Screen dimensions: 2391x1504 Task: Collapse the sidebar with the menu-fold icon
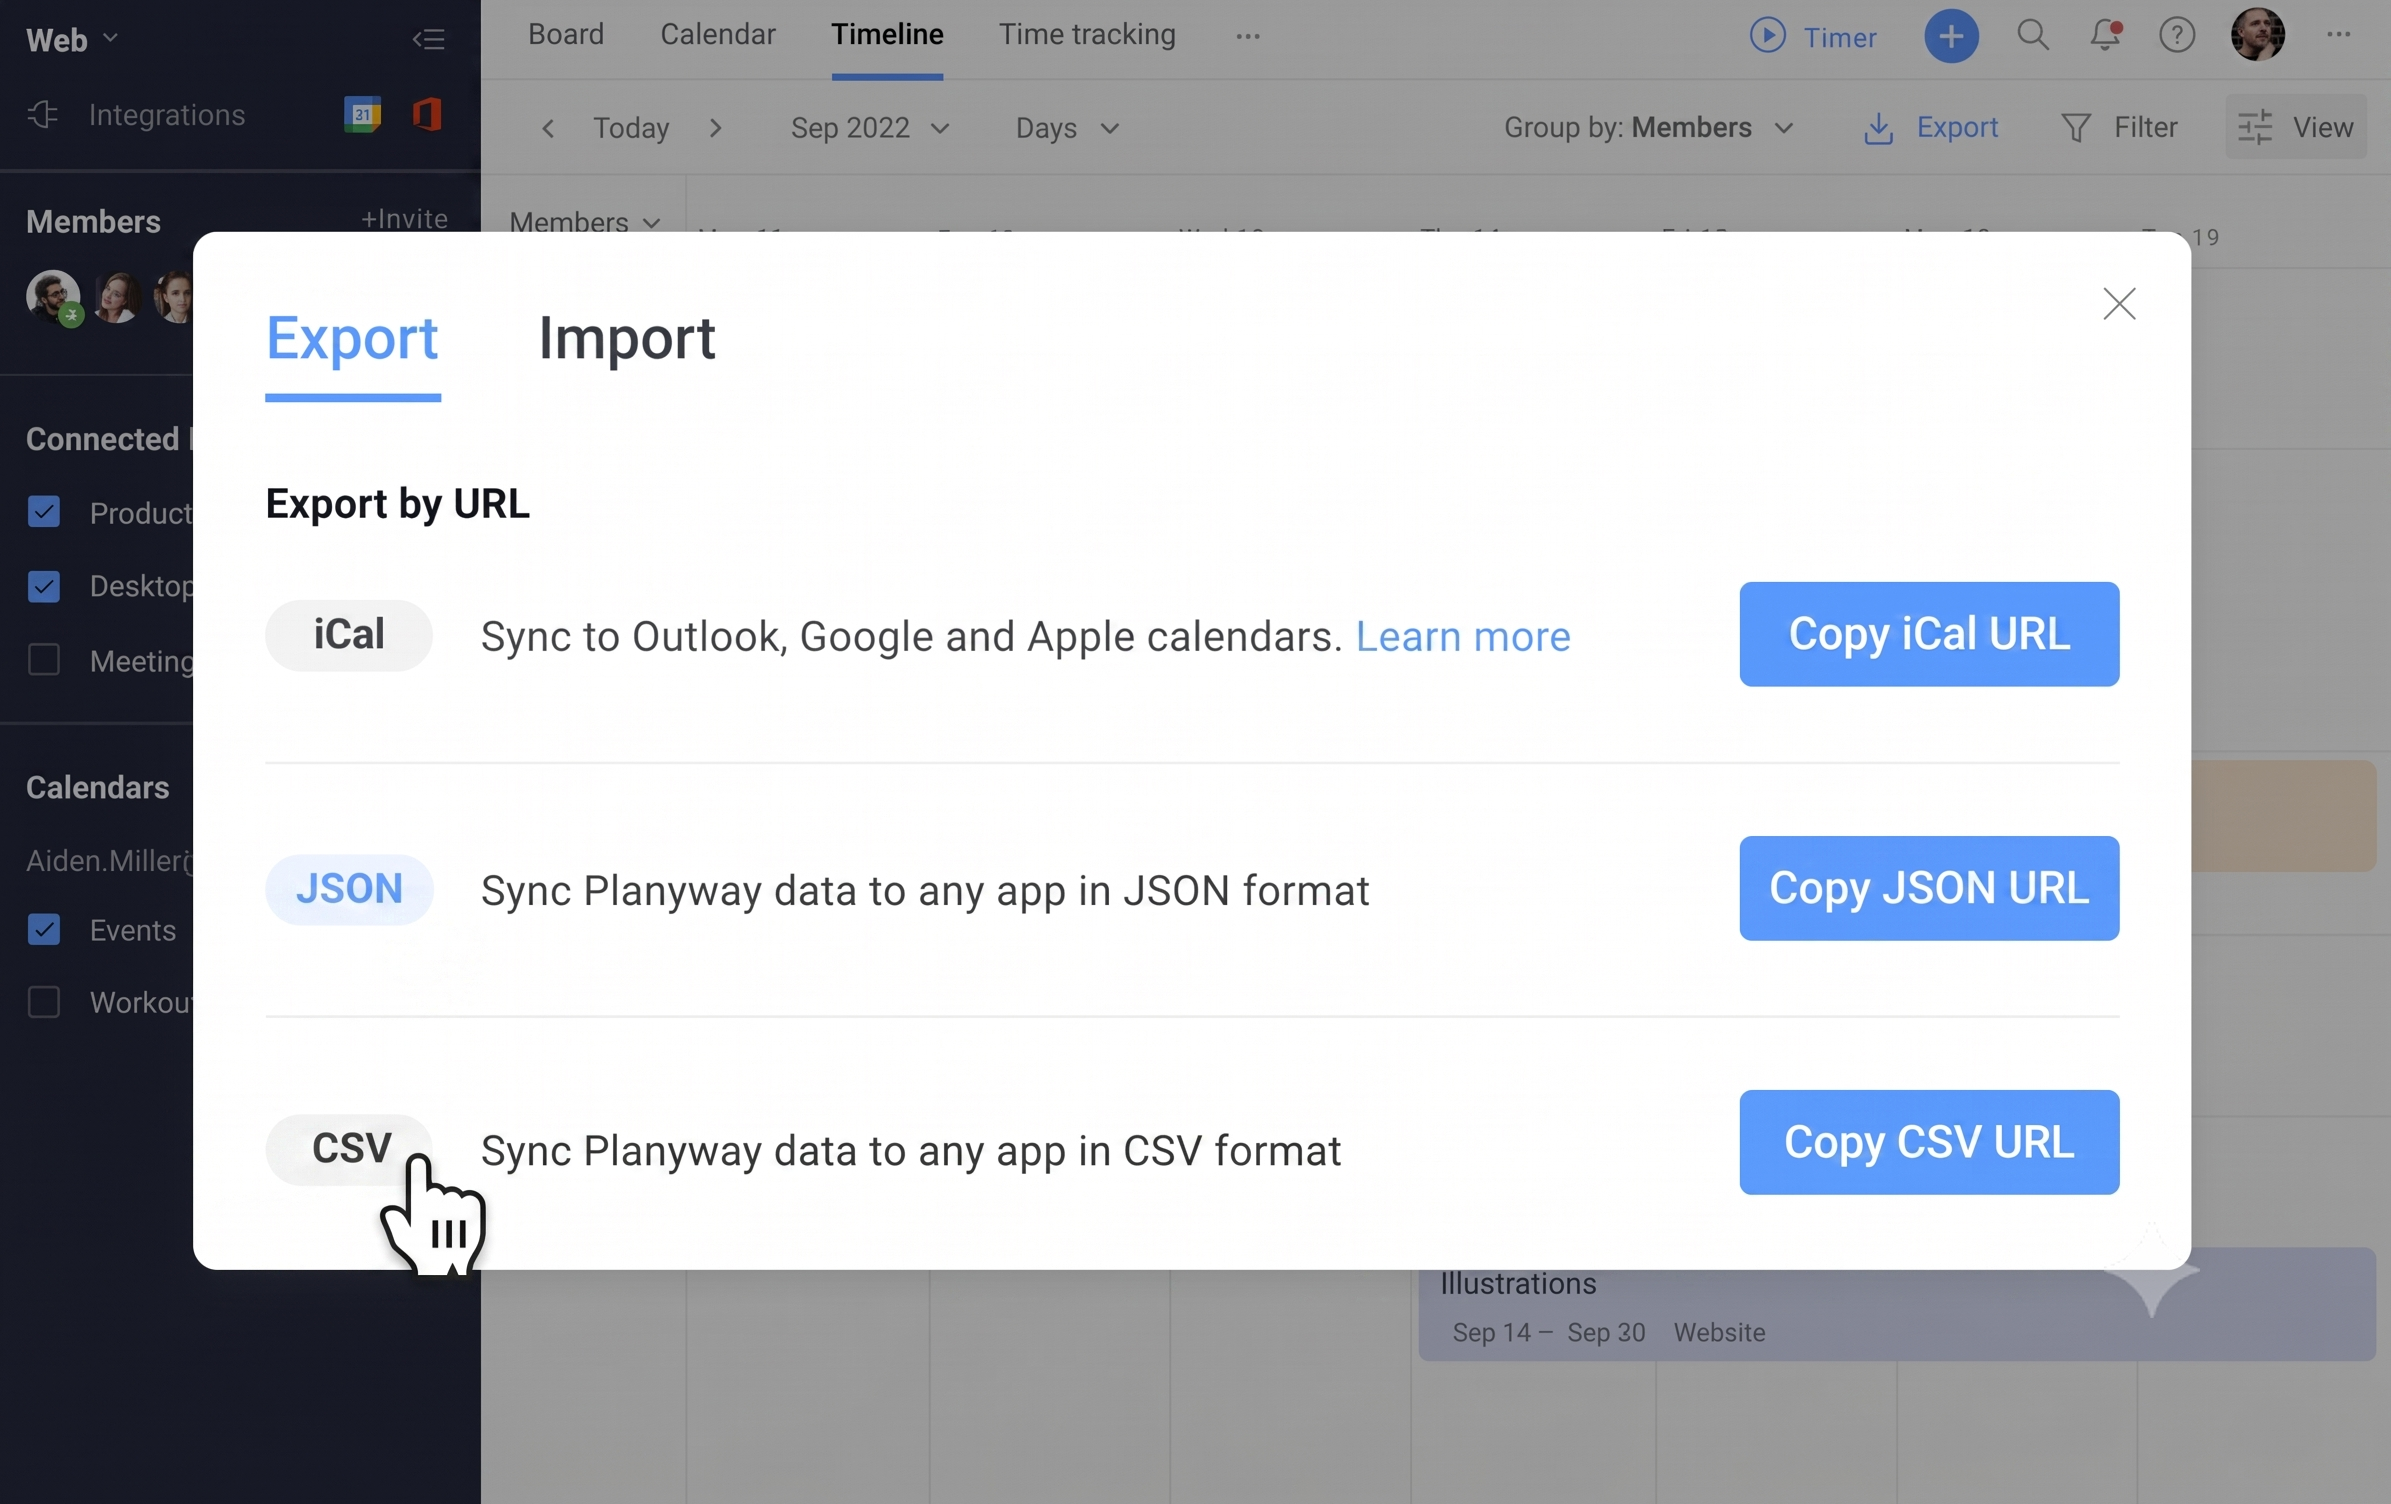coord(429,39)
